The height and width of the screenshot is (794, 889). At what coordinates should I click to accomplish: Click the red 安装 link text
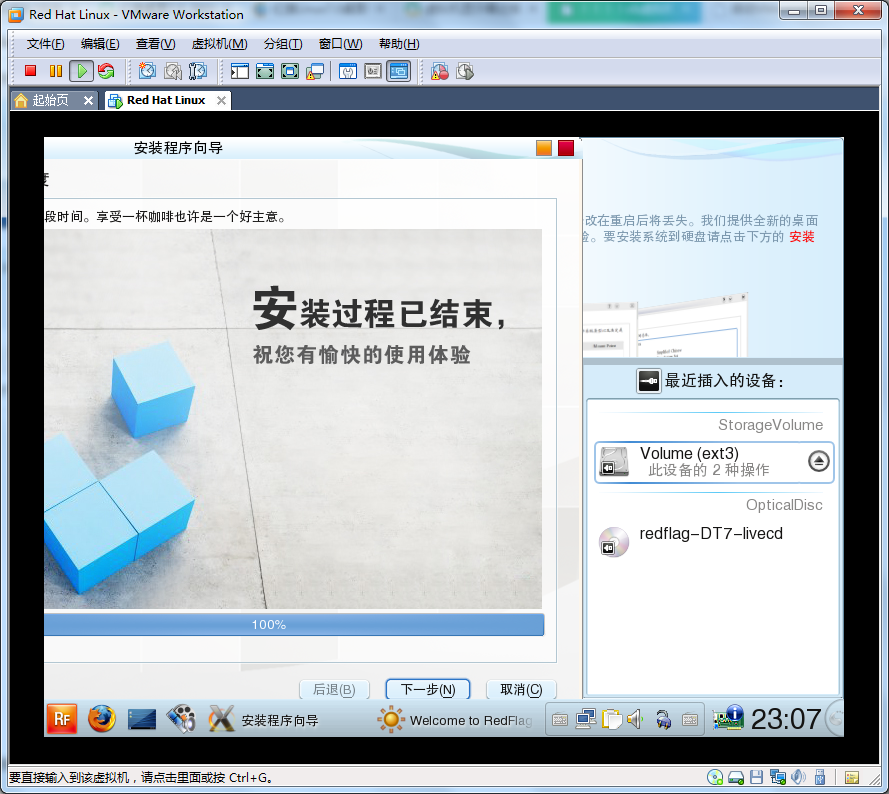pos(802,236)
